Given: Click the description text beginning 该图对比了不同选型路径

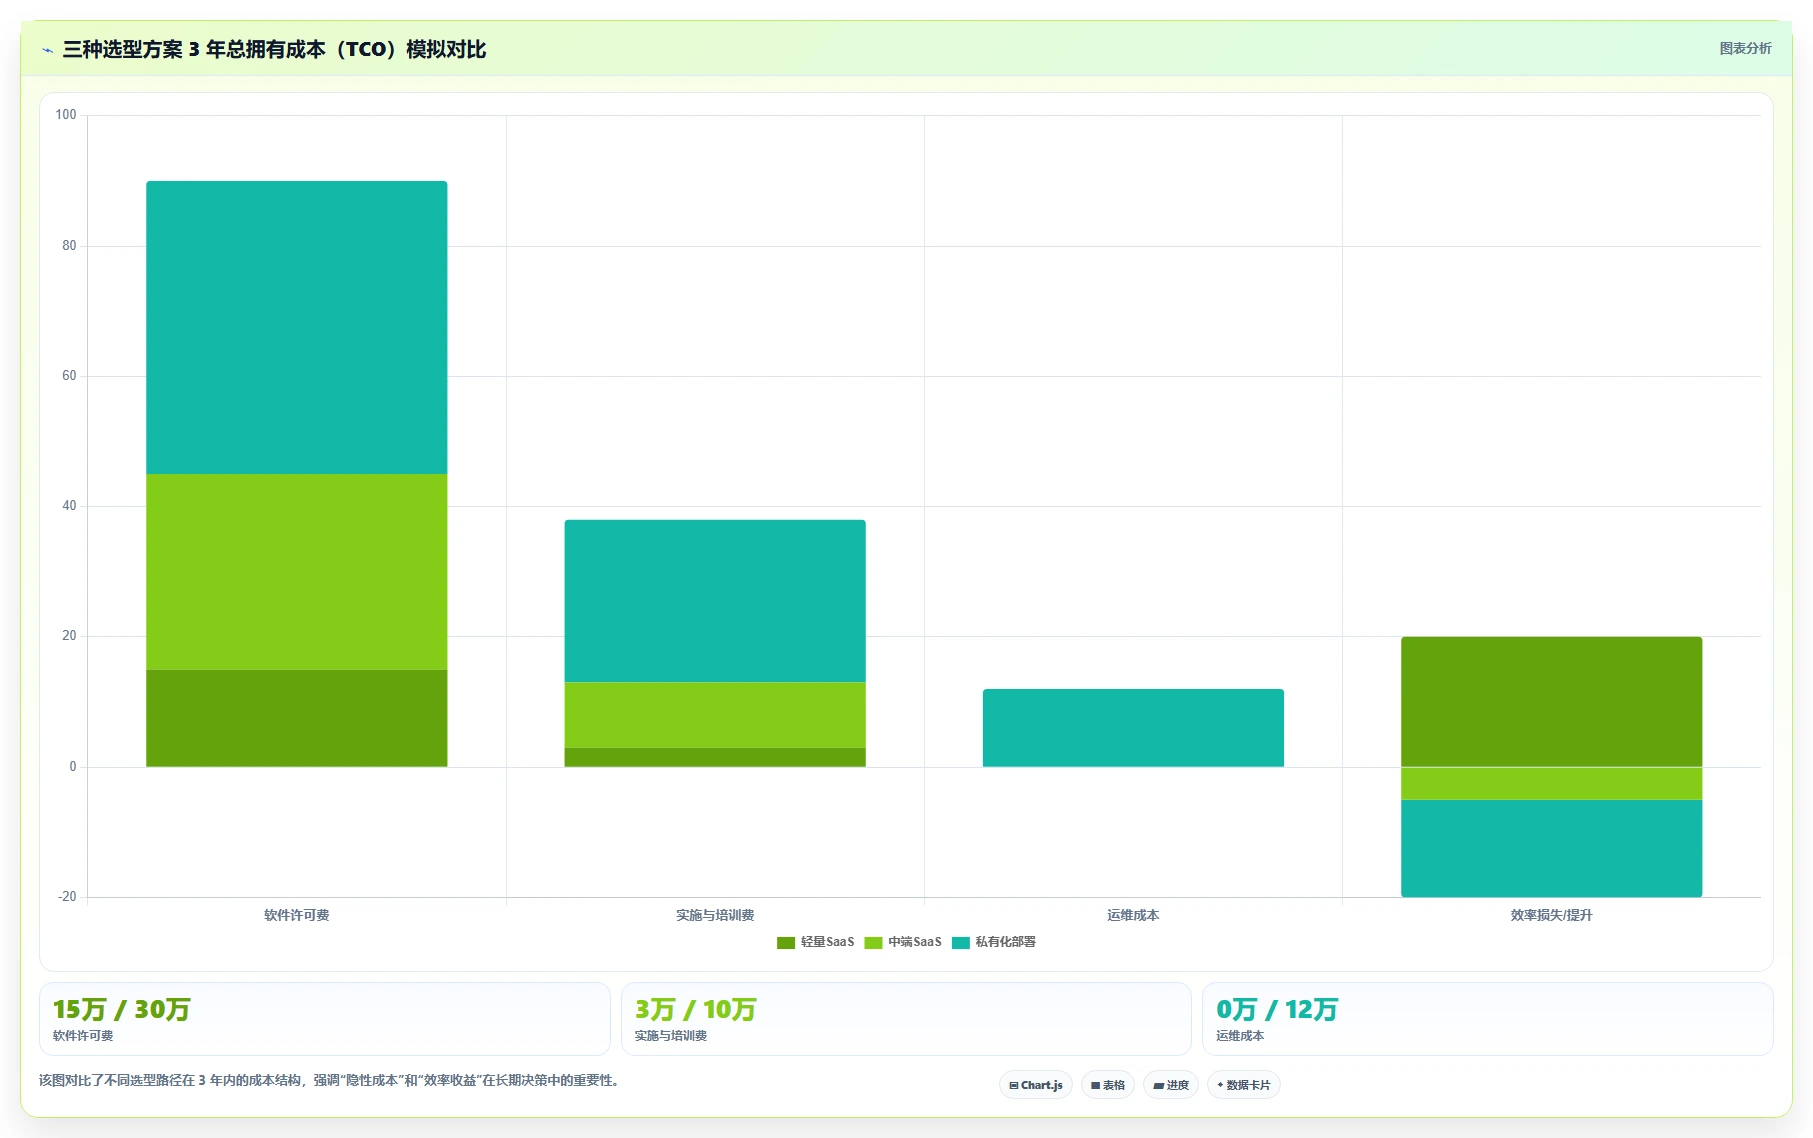Looking at the screenshot, I should pos(331,1080).
